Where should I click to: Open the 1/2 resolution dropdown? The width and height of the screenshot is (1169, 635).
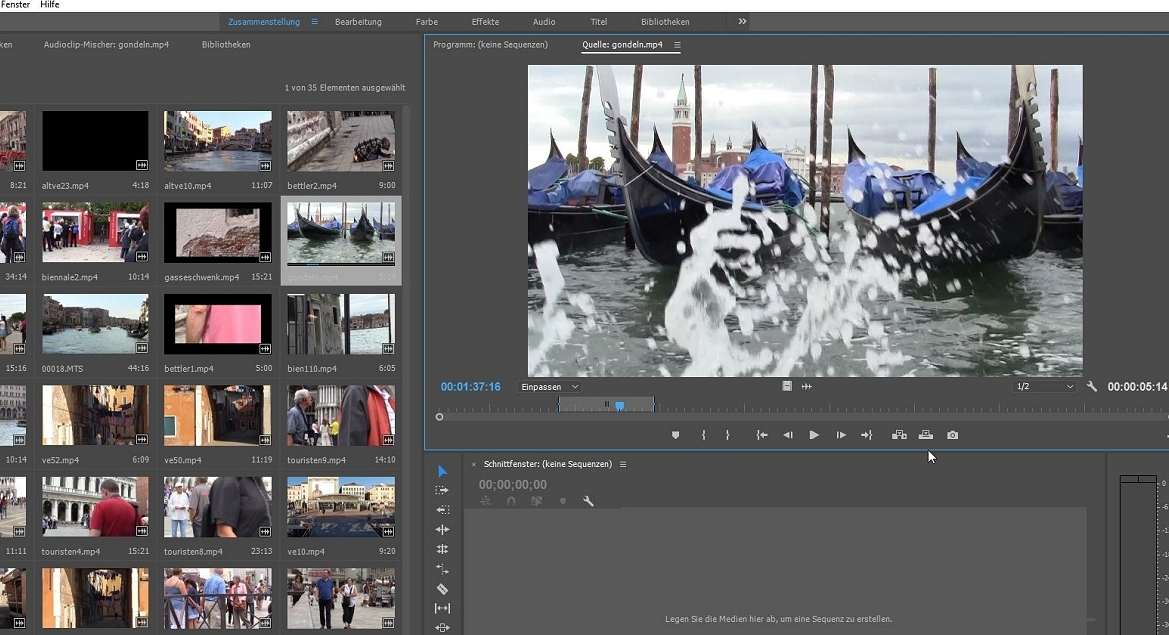tap(1044, 386)
